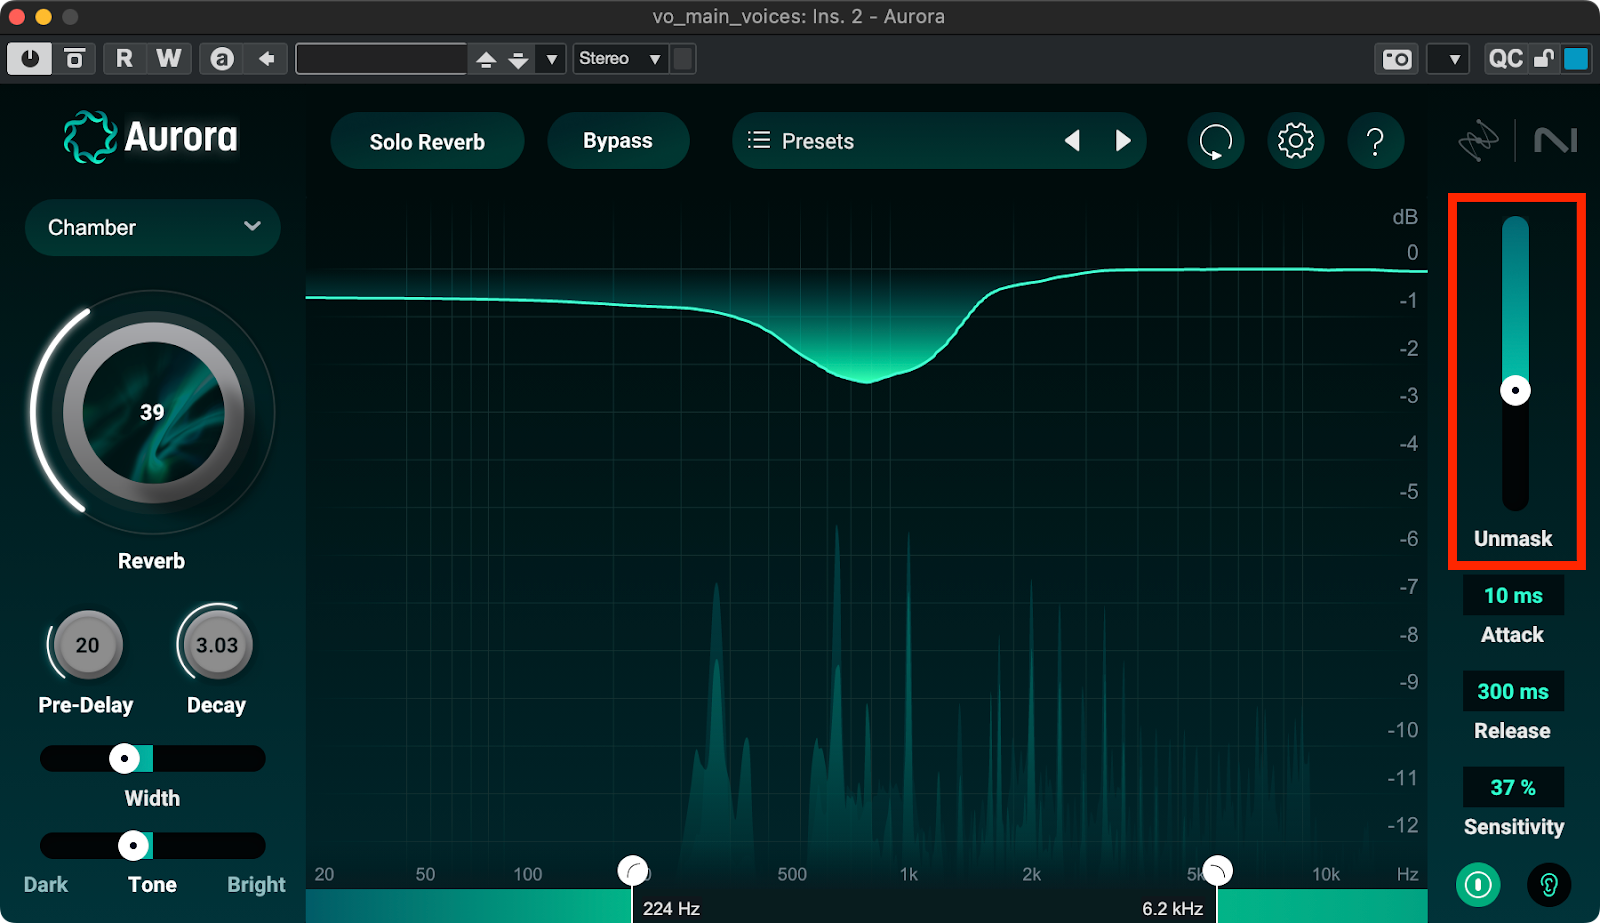The image size is (1600, 923).
Task: Click the Pre-Delay knob showing 20
Action: click(x=88, y=645)
